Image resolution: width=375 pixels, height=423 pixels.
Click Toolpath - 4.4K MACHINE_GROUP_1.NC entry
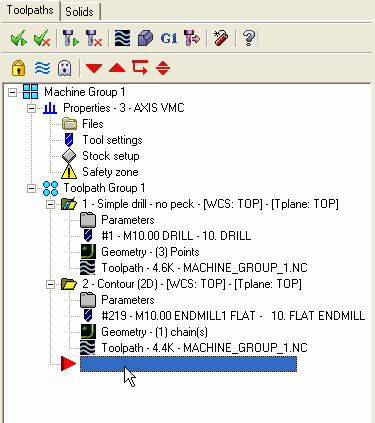(x=204, y=348)
